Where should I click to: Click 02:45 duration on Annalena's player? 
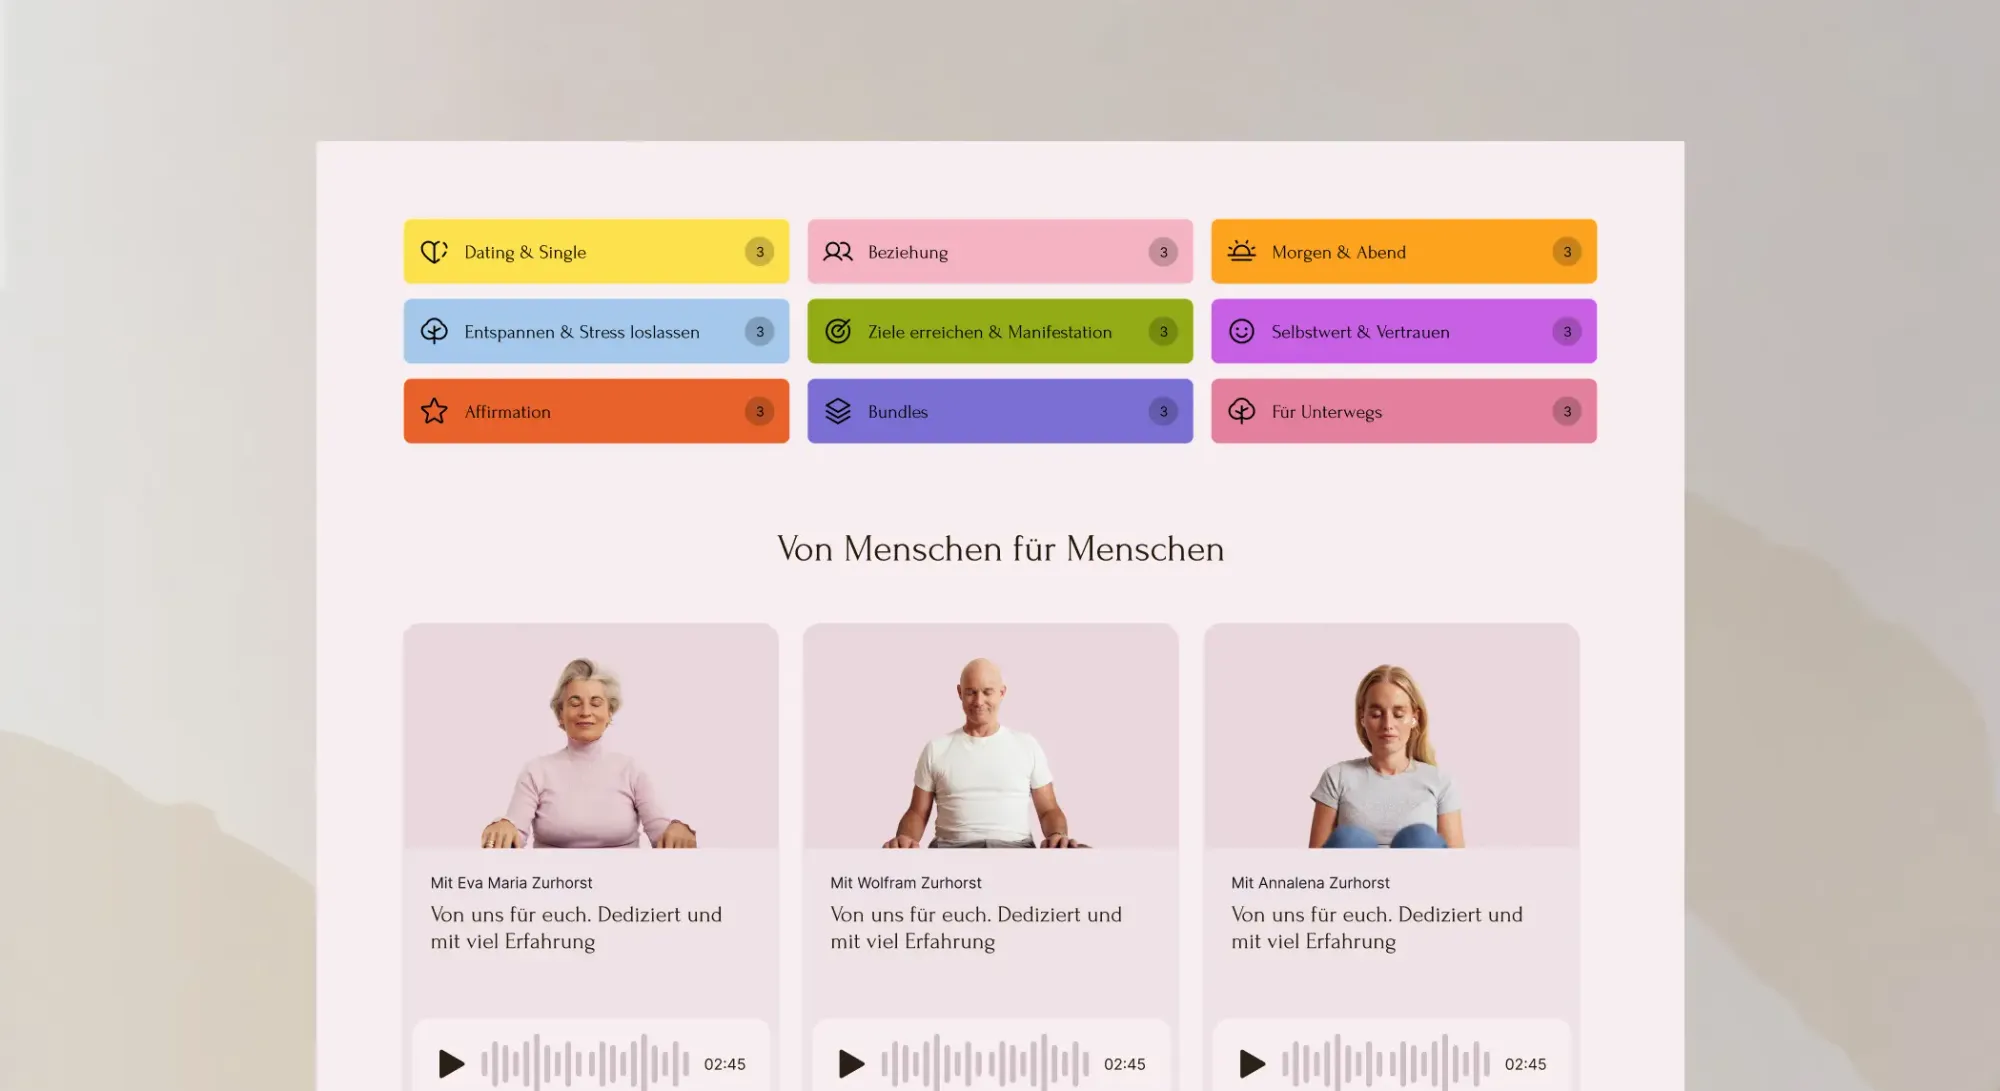(1526, 1064)
